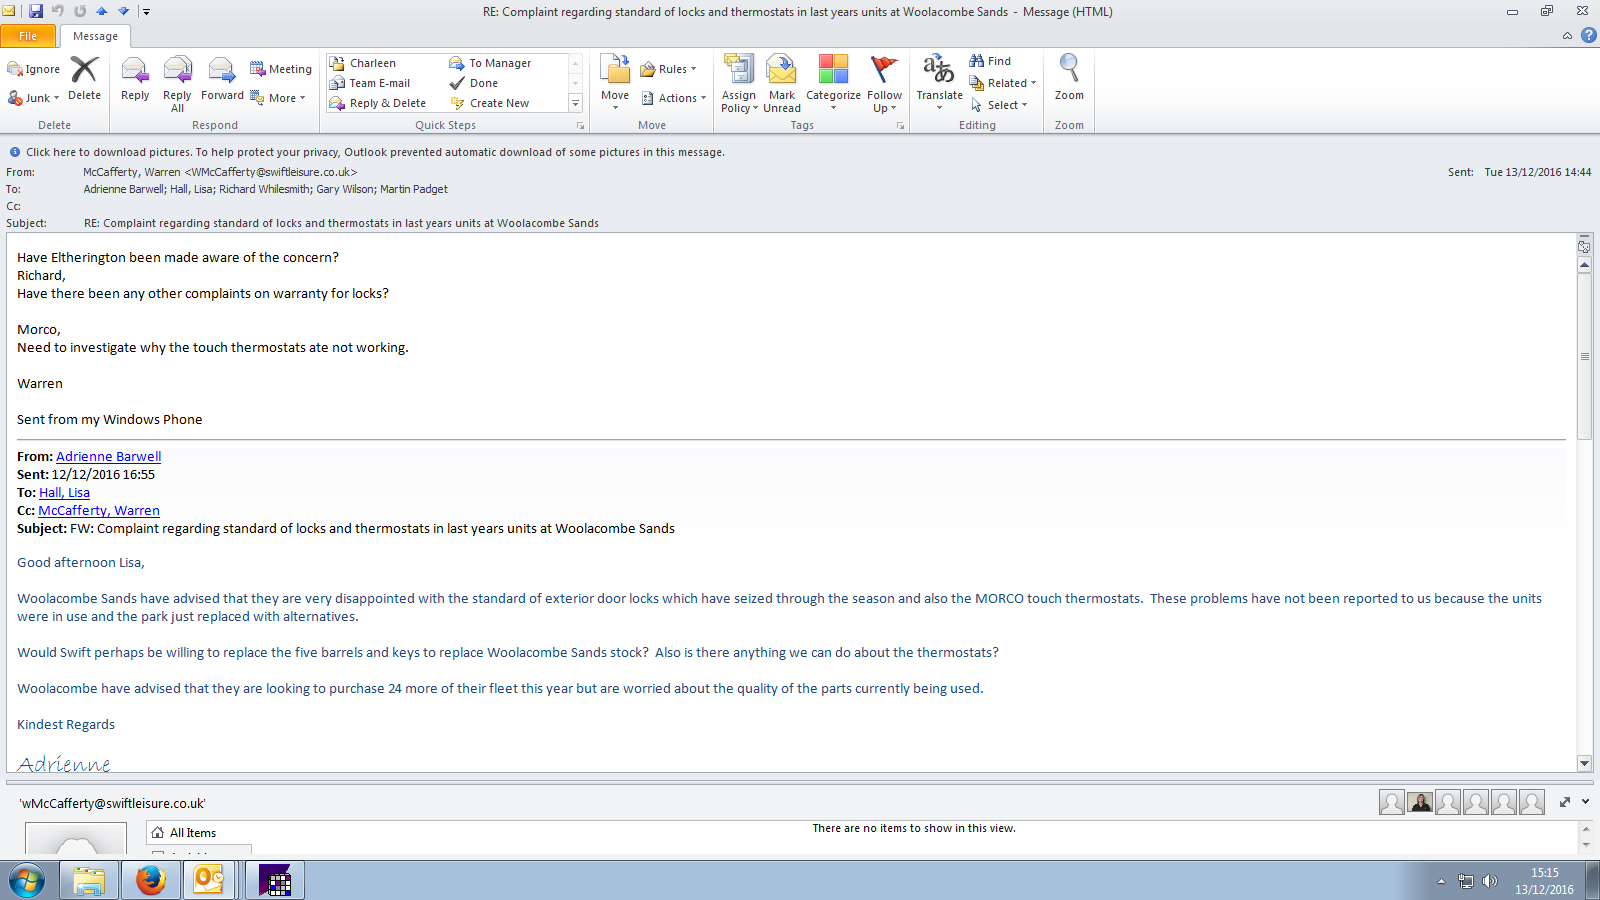Viewport: 1600px width, 900px height.
Task: Open the Categorize color menu
Action: tap(833, 84)
